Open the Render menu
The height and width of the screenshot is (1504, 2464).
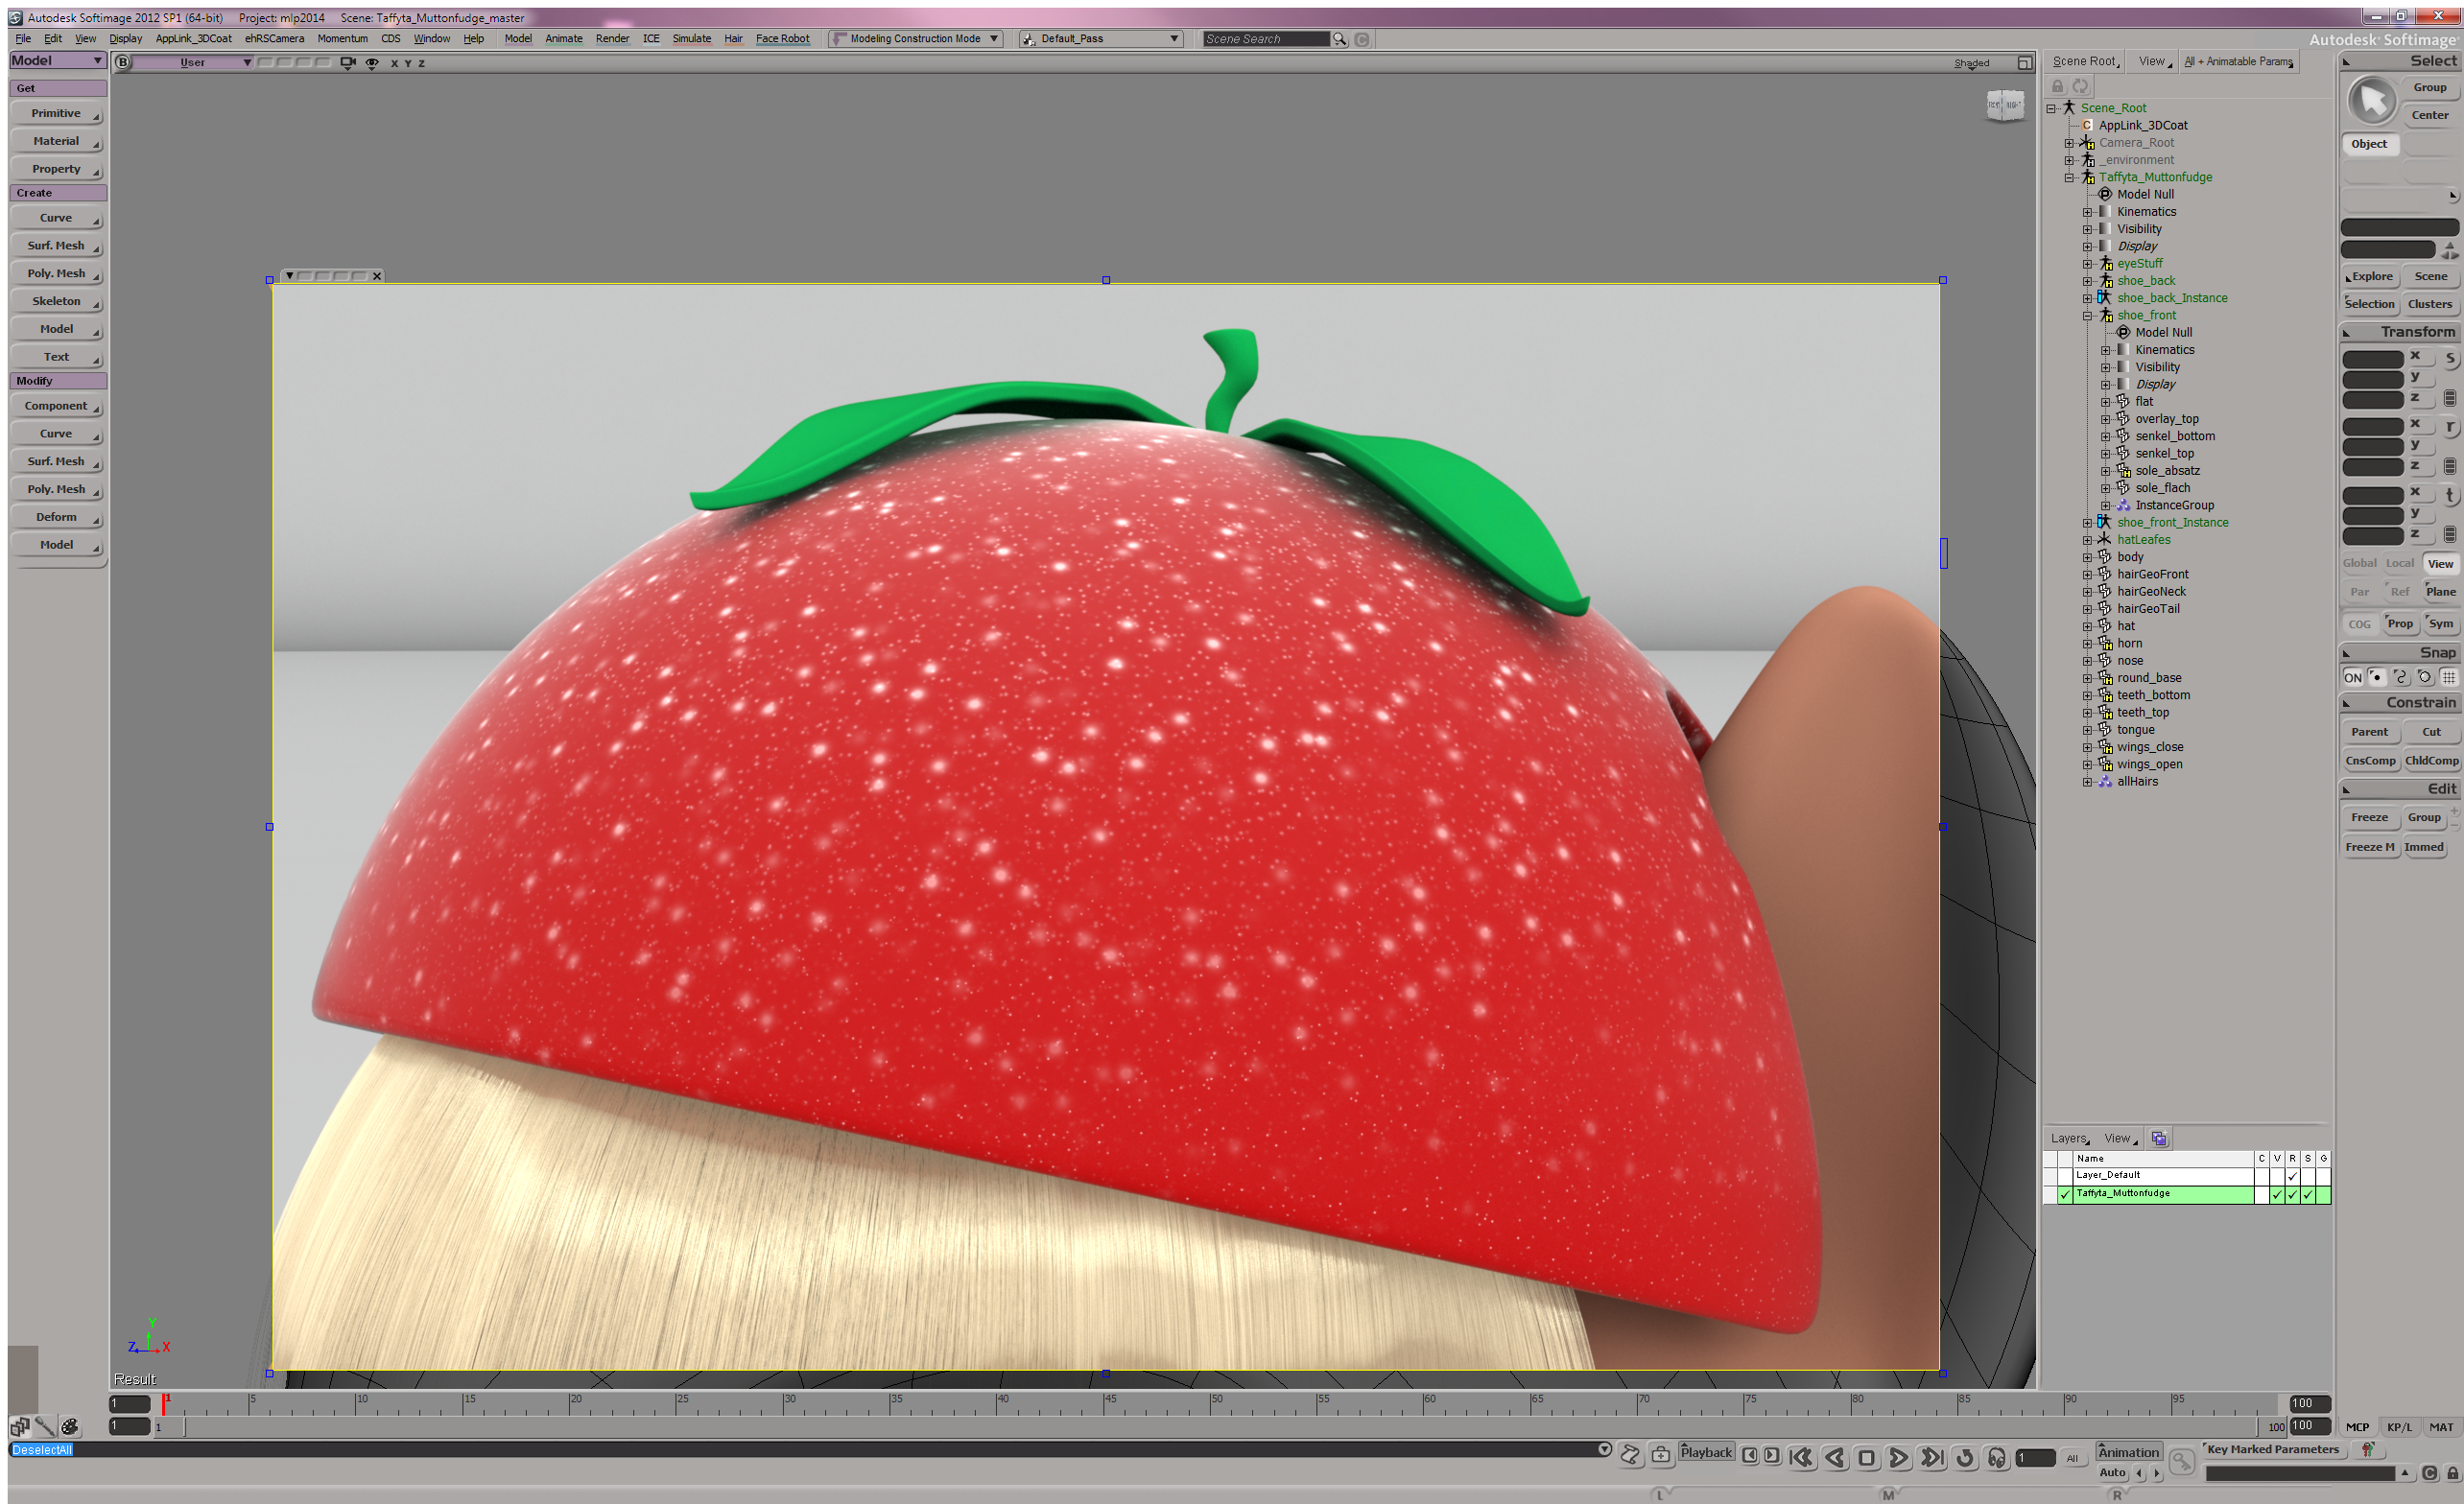(x=612, y=39)
